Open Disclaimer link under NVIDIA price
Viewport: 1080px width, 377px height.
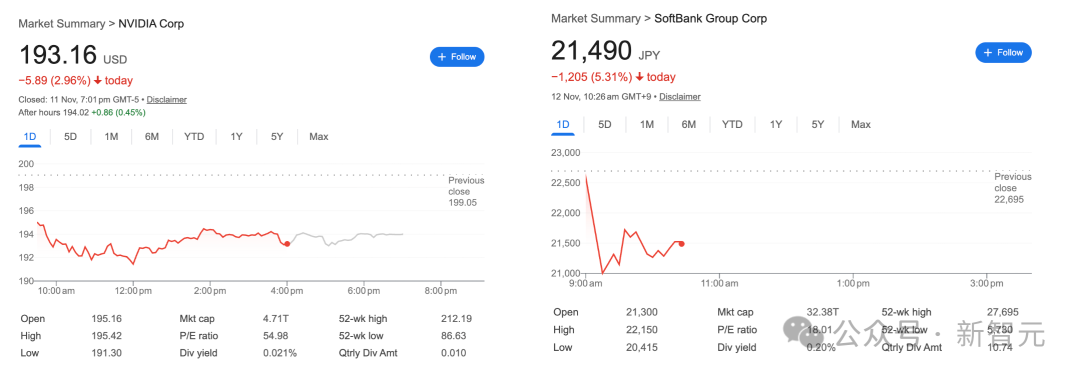[167, 99]
